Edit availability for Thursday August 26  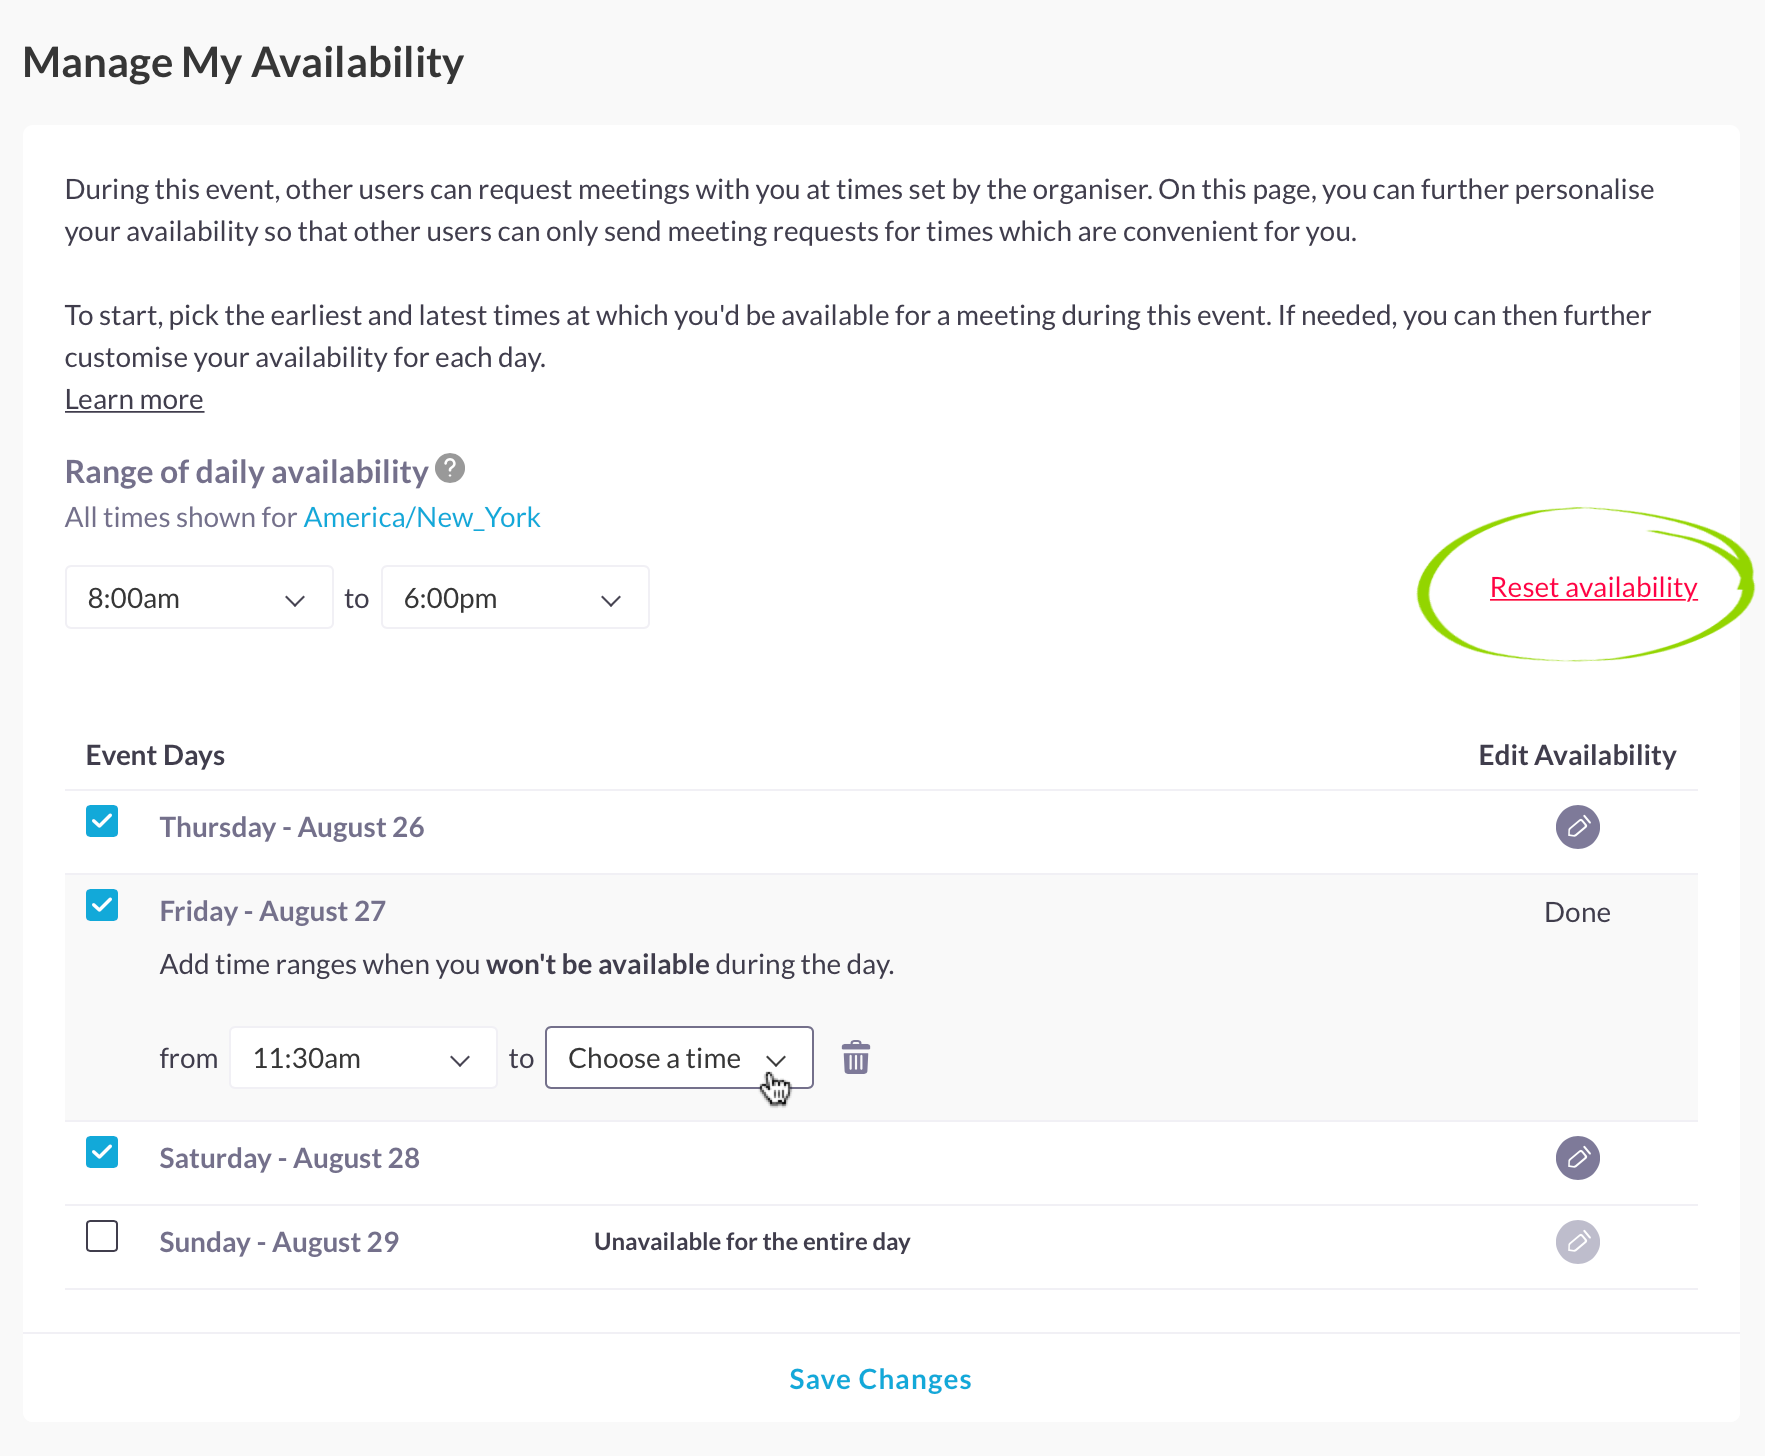pyautogui.click(x=1577, y=827)
